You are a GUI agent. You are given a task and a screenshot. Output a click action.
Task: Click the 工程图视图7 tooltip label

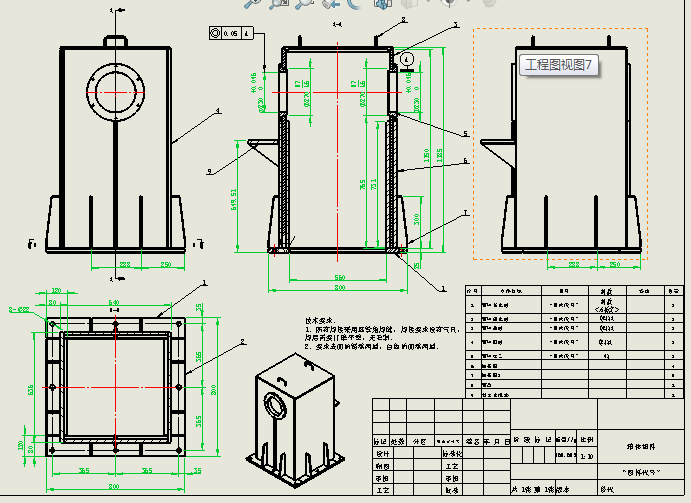coord(559,65)
